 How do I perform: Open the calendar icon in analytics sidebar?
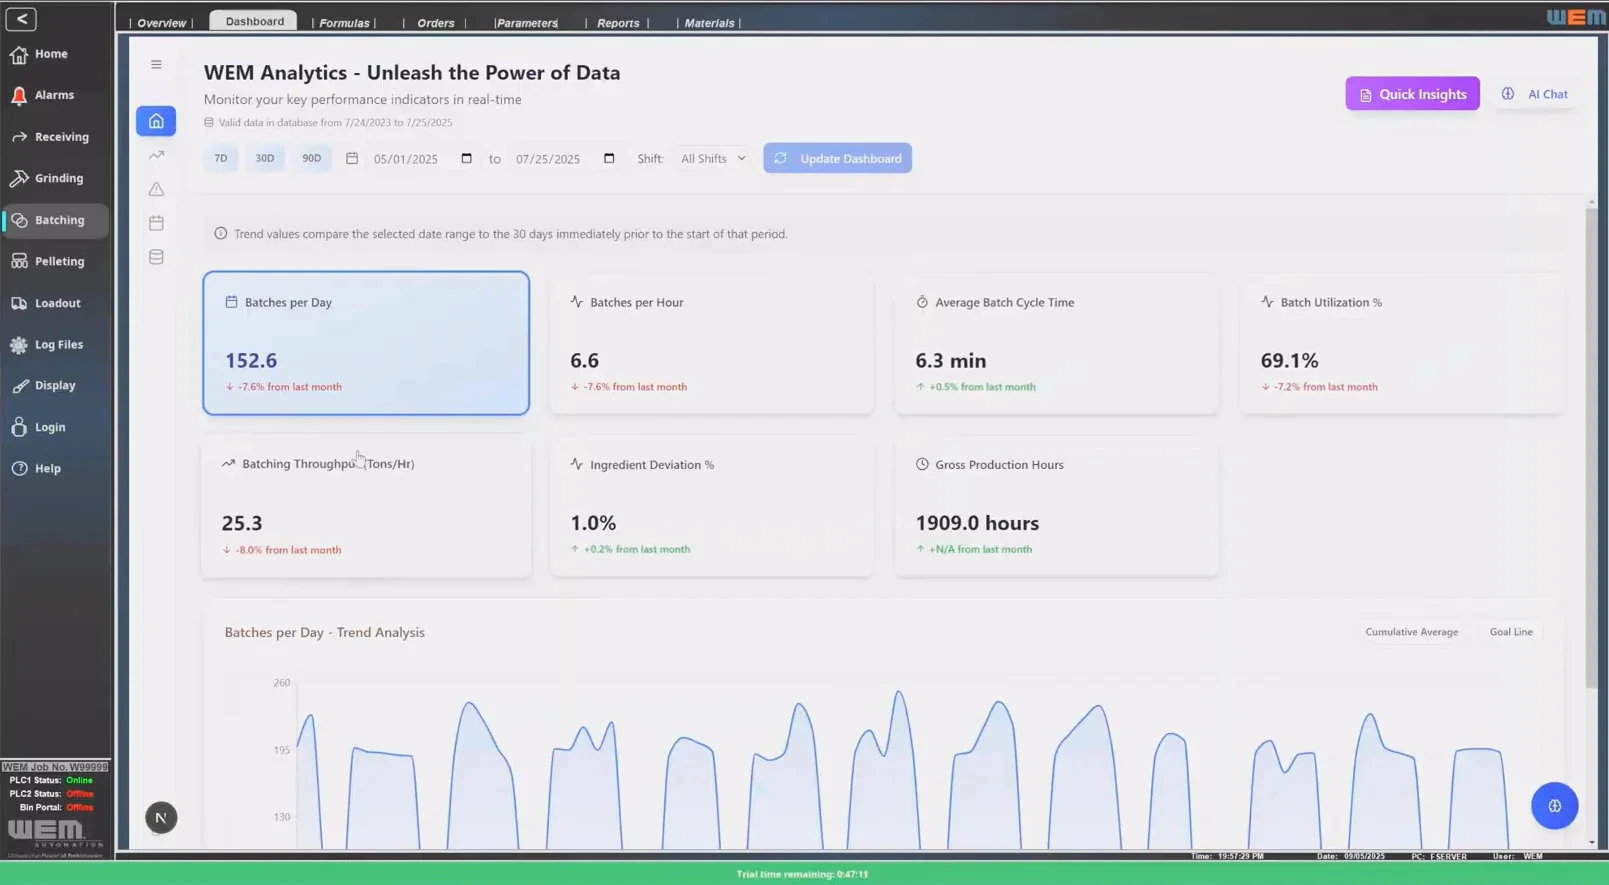click(x=156, y=223)
